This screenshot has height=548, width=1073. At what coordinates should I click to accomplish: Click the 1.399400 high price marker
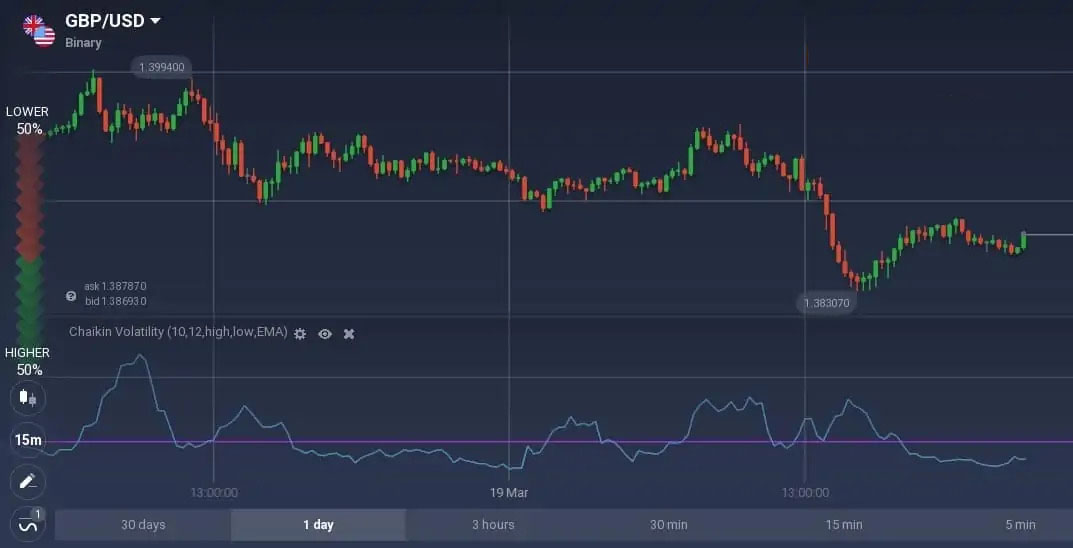[x=161, y=67]
